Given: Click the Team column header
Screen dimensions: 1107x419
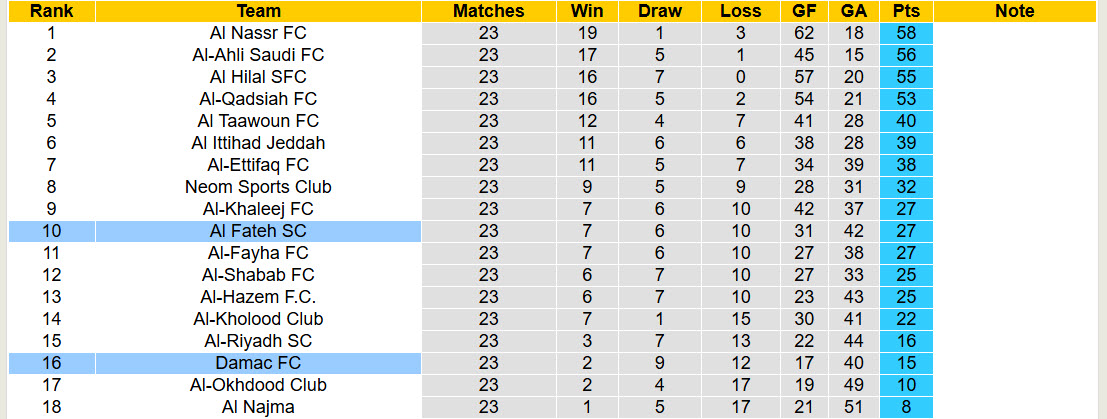Looking at the screenshot, I should pyautogui.click(x=258, y=11).
